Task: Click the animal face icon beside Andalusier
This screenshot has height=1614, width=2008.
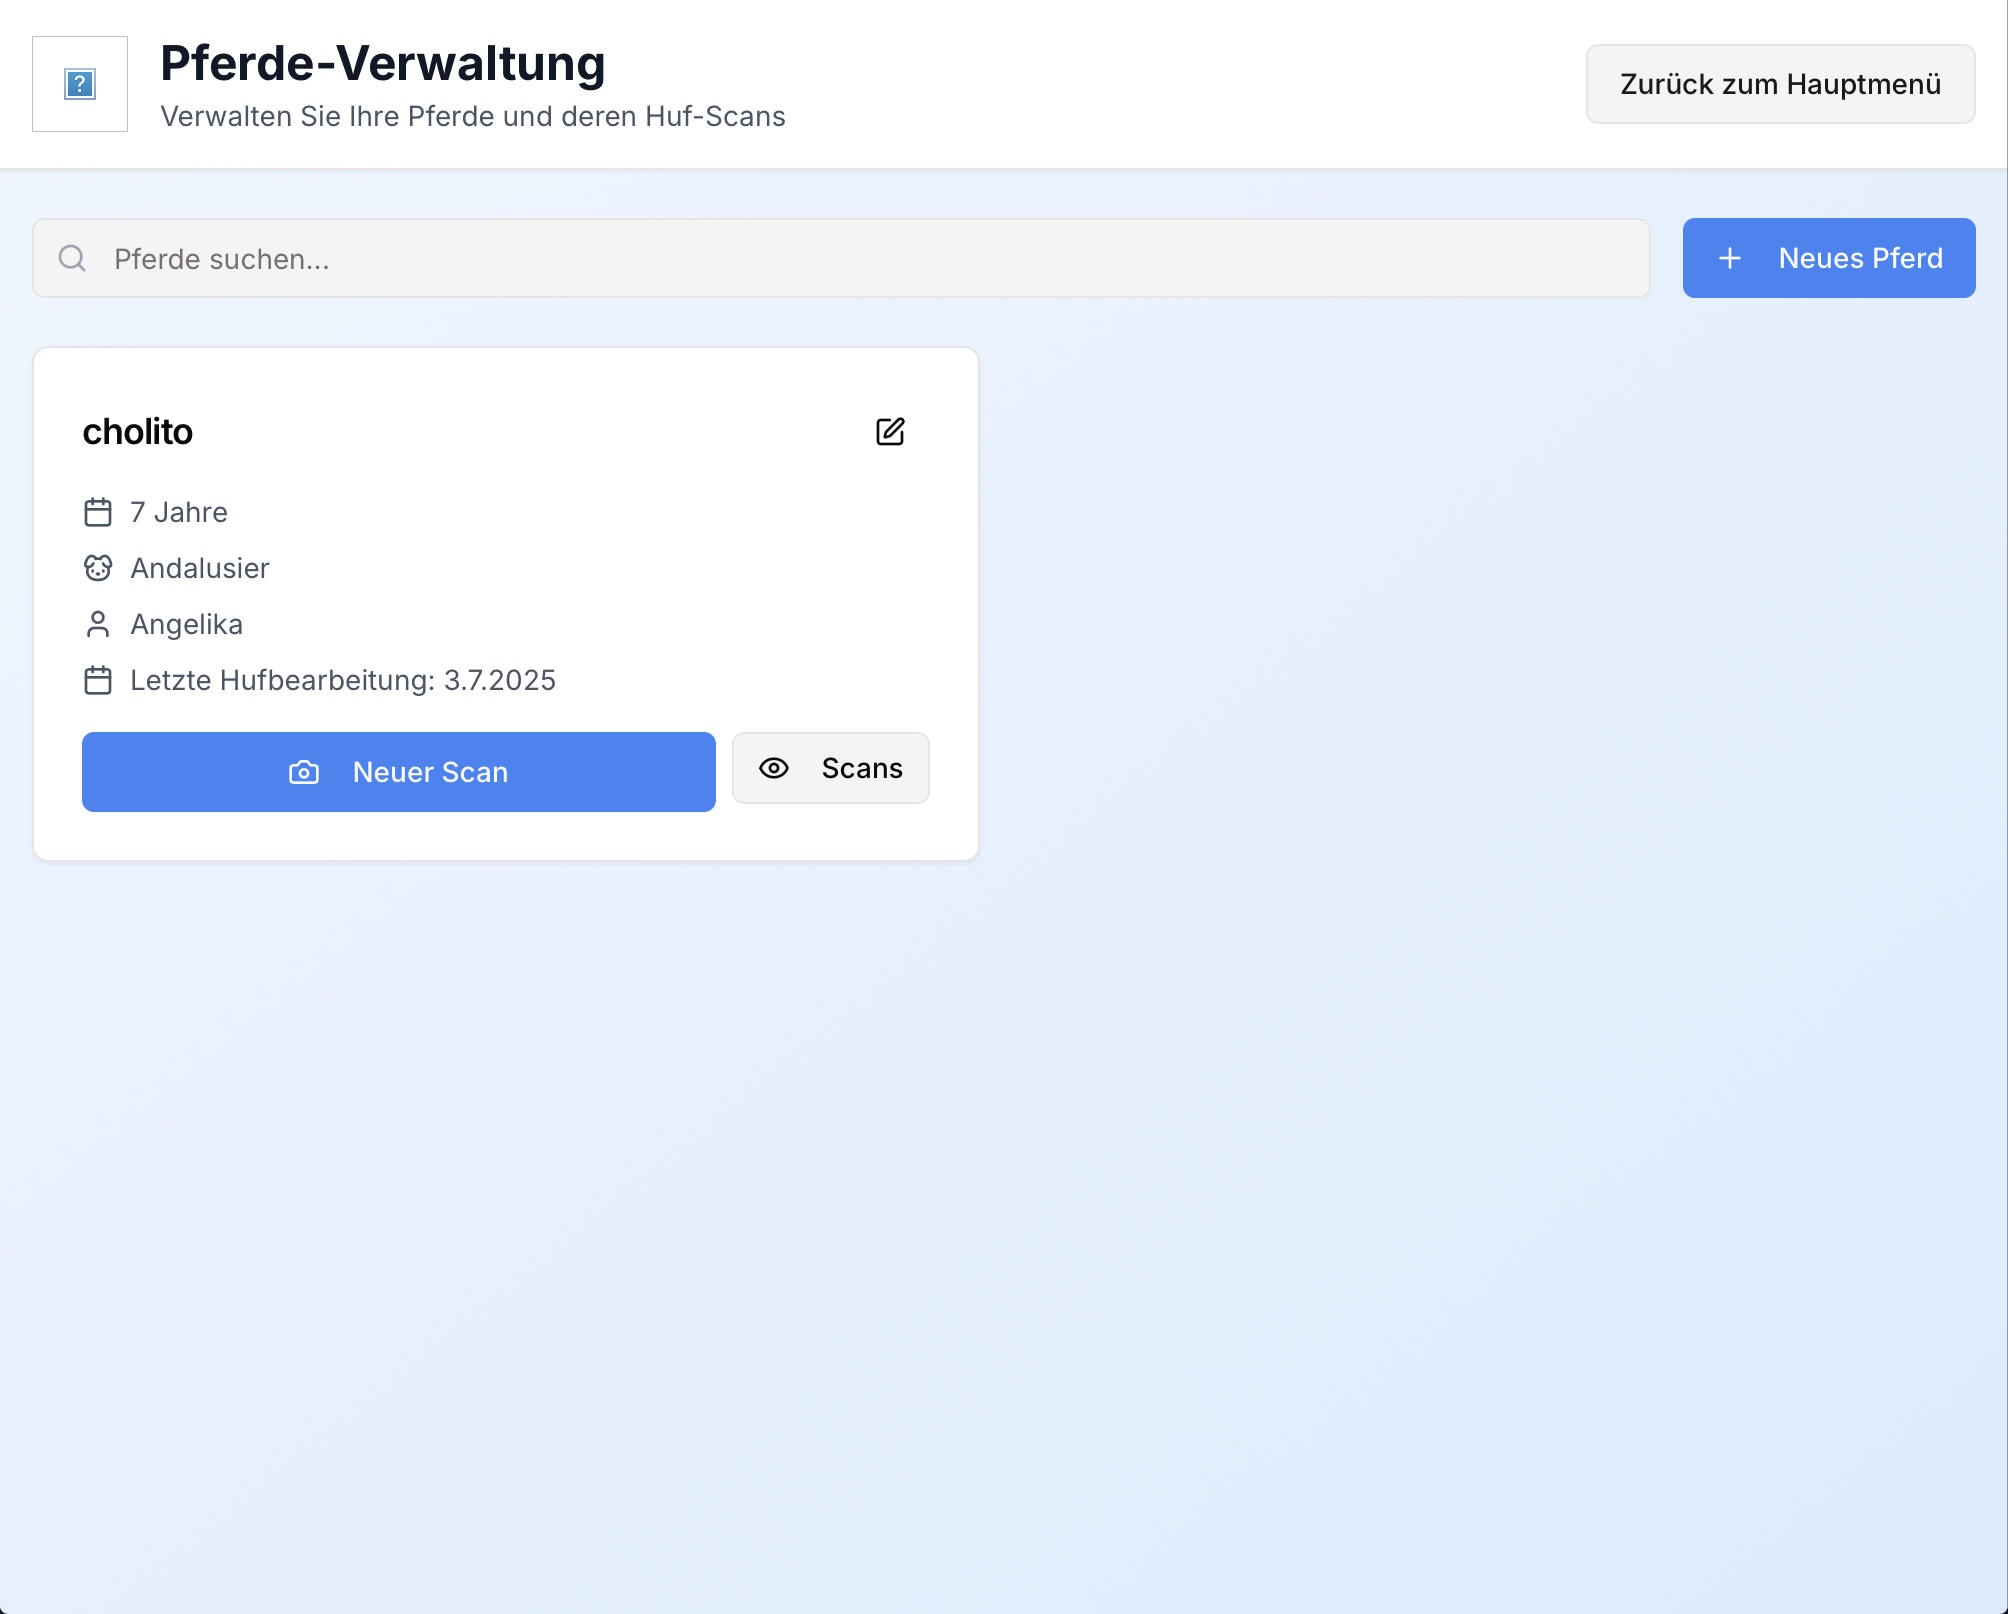Action: (98, 568)
